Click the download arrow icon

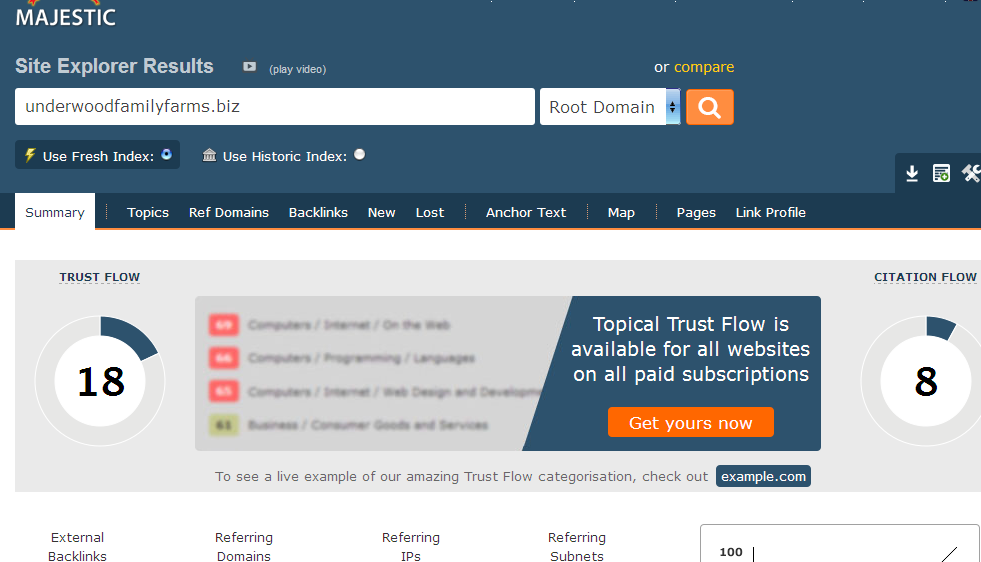click(x=912, y=173)
